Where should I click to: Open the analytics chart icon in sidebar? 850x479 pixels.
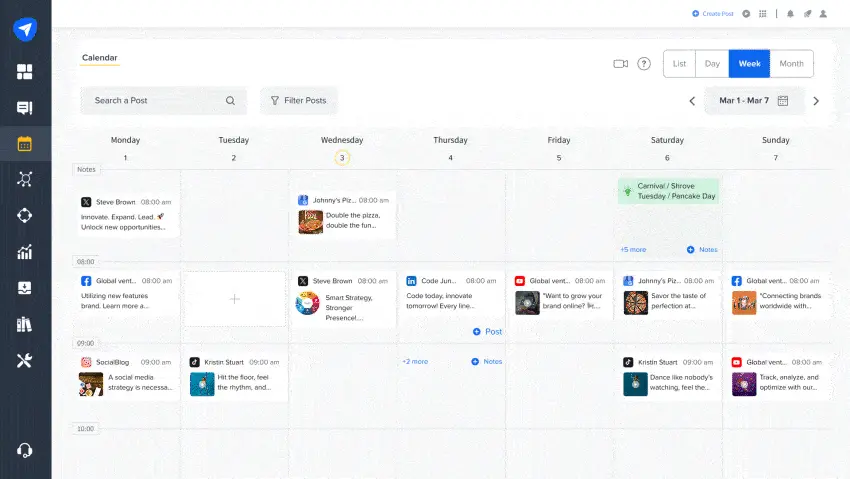(25, 252)
